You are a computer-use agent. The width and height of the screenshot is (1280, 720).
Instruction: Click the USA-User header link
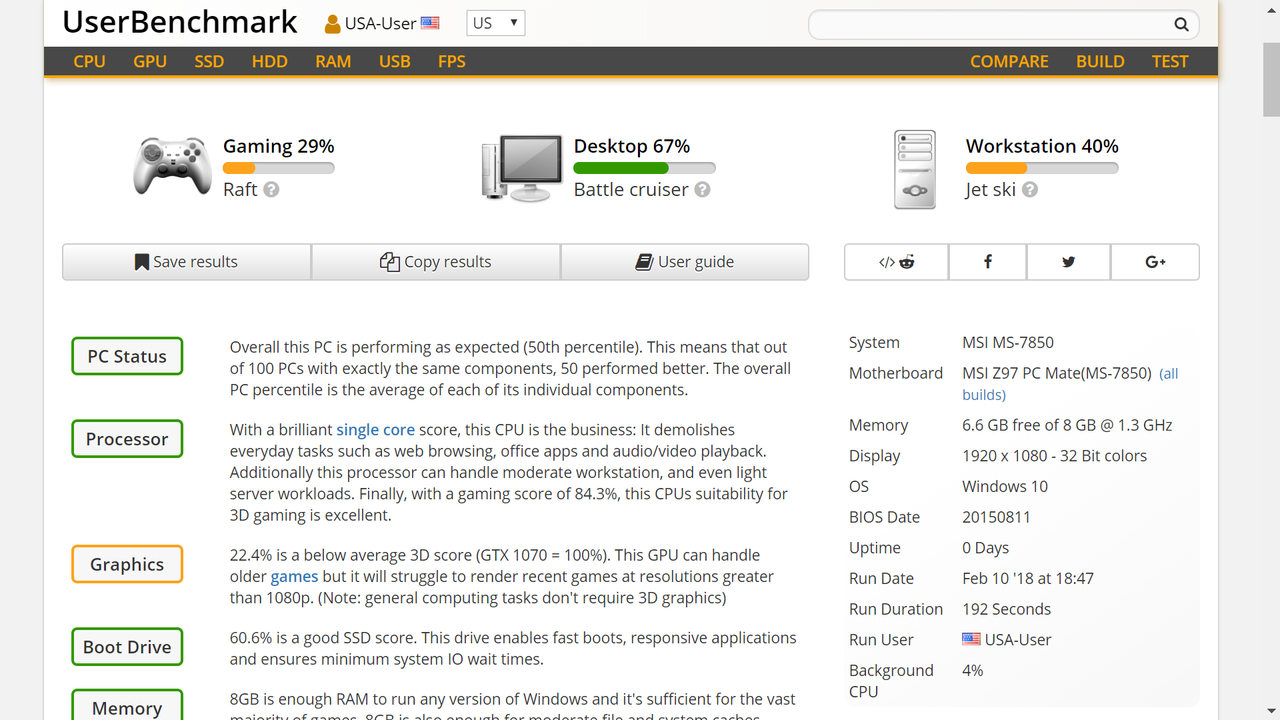click(380, 23)
